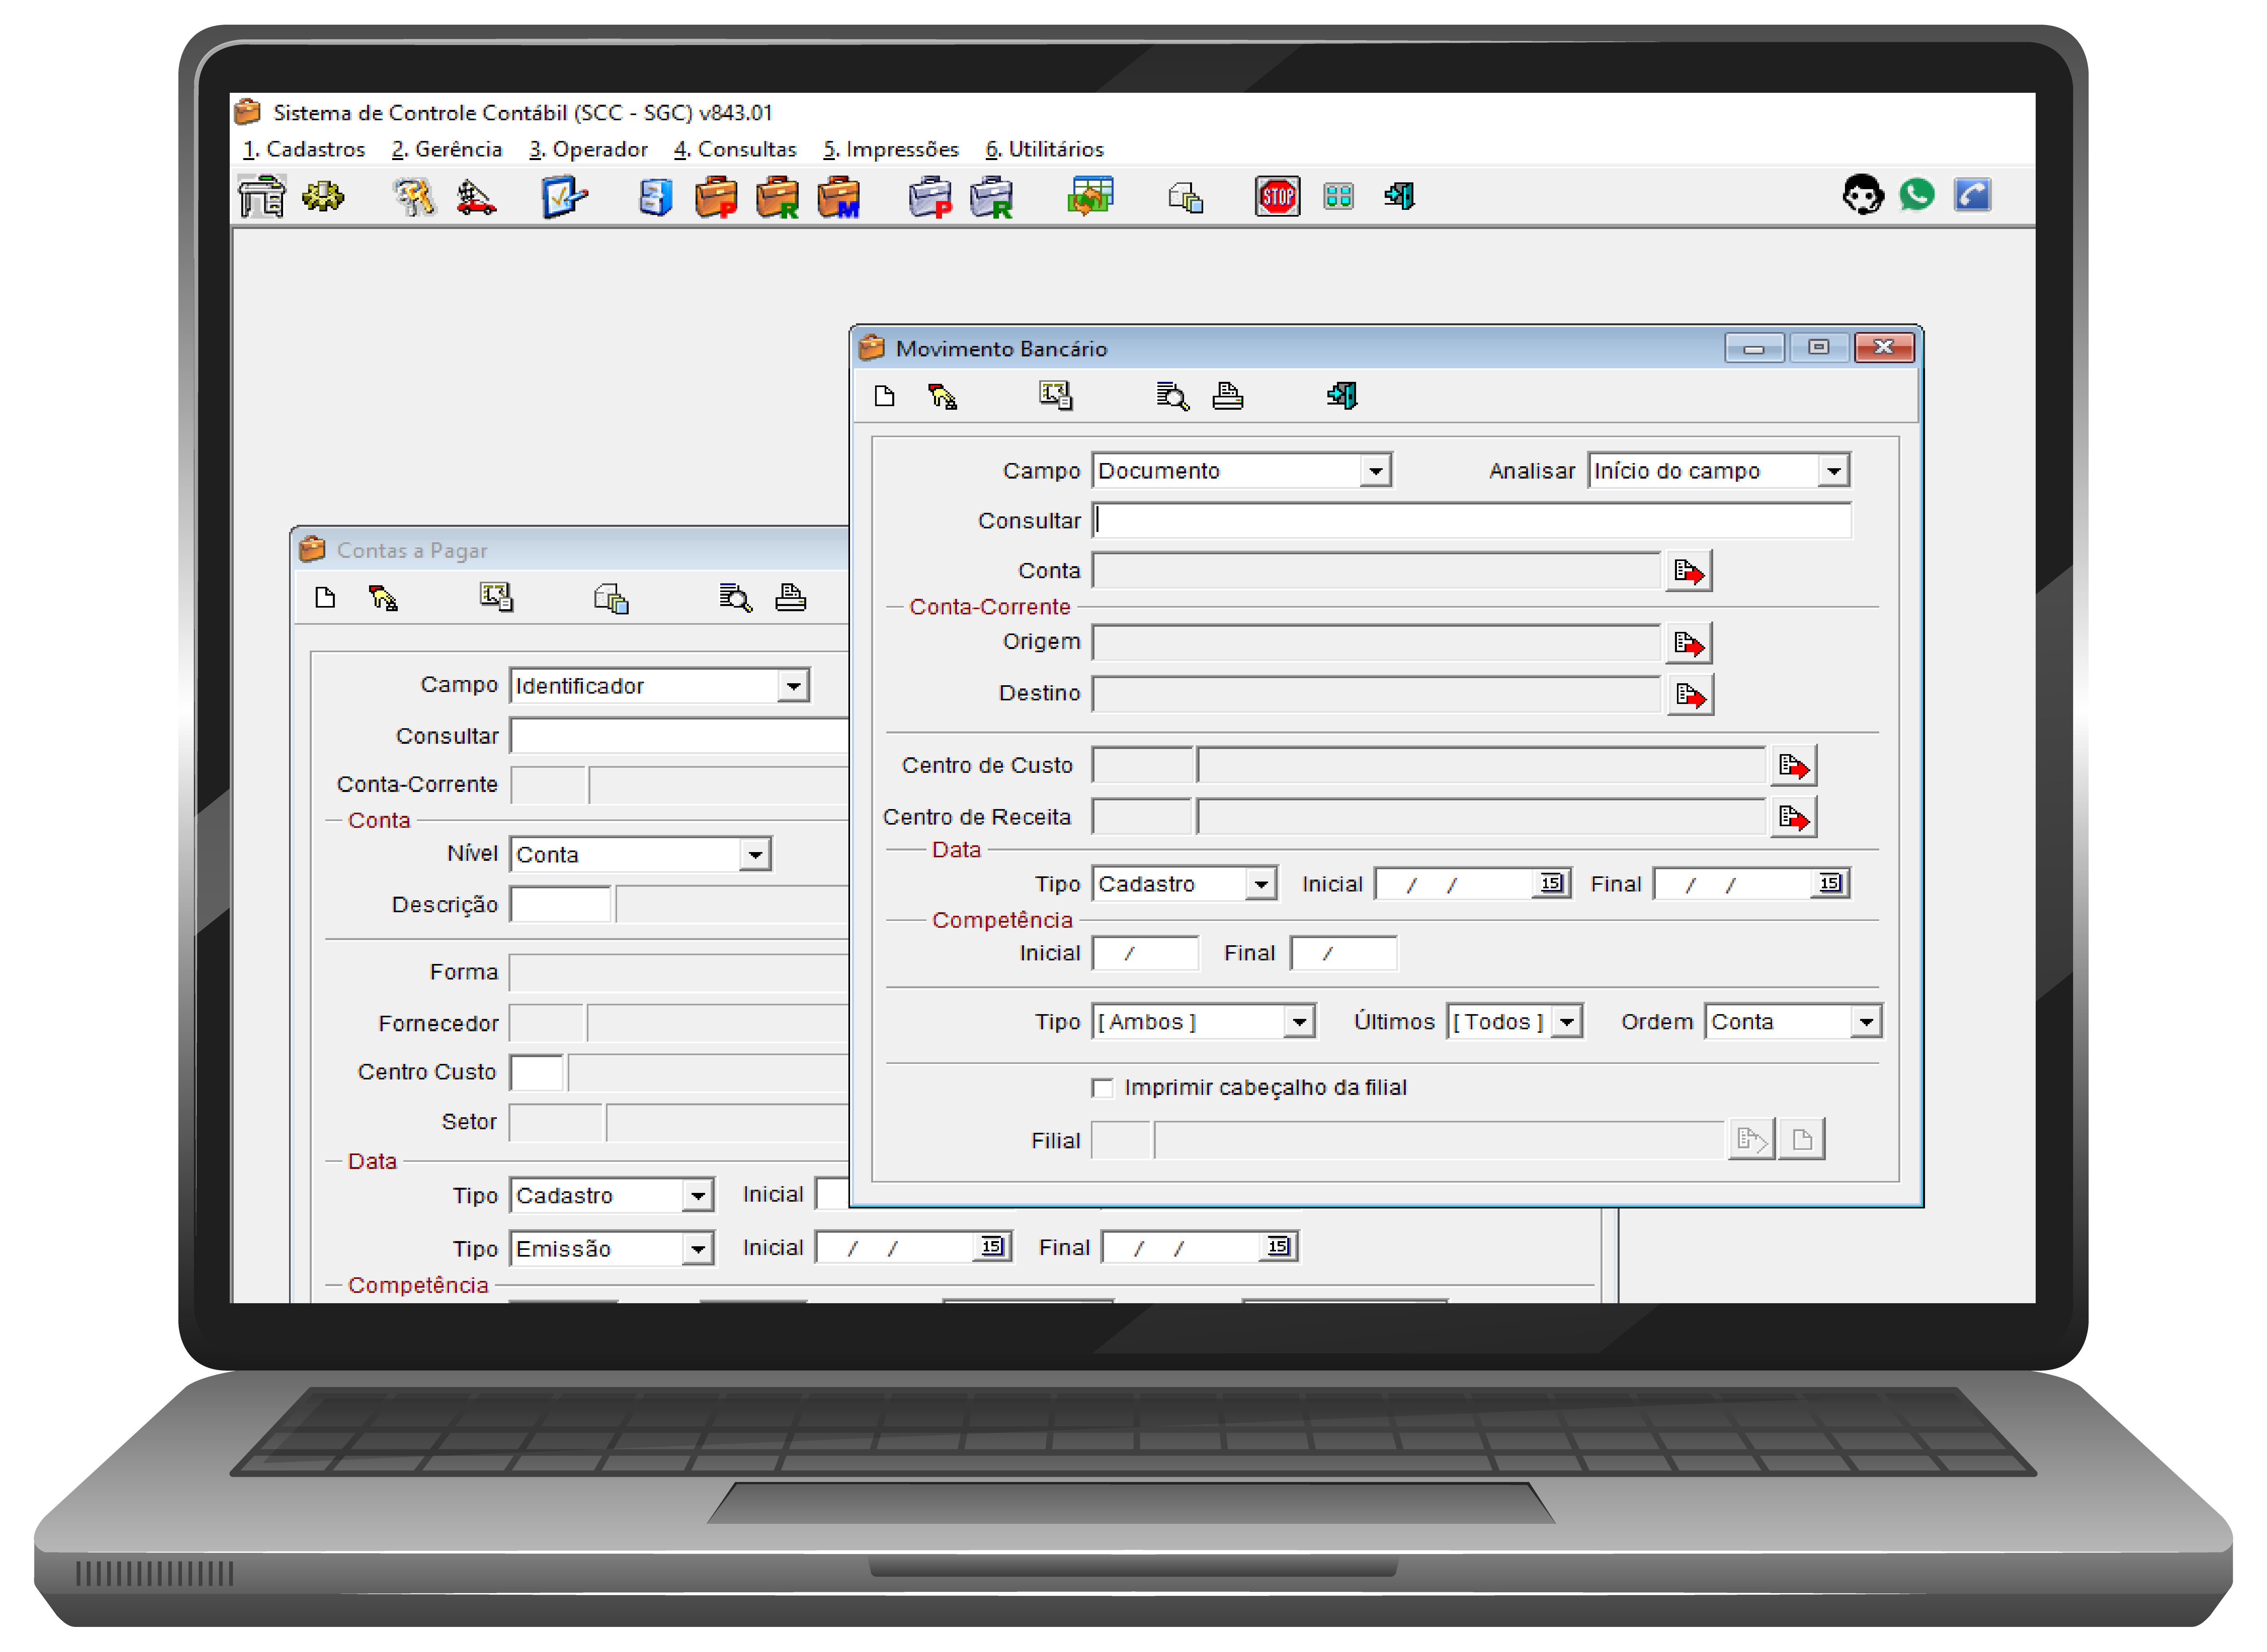This screenshot has height=1652, width=2267.
Task: Open the support face icon
Action: pos(1862,195)
